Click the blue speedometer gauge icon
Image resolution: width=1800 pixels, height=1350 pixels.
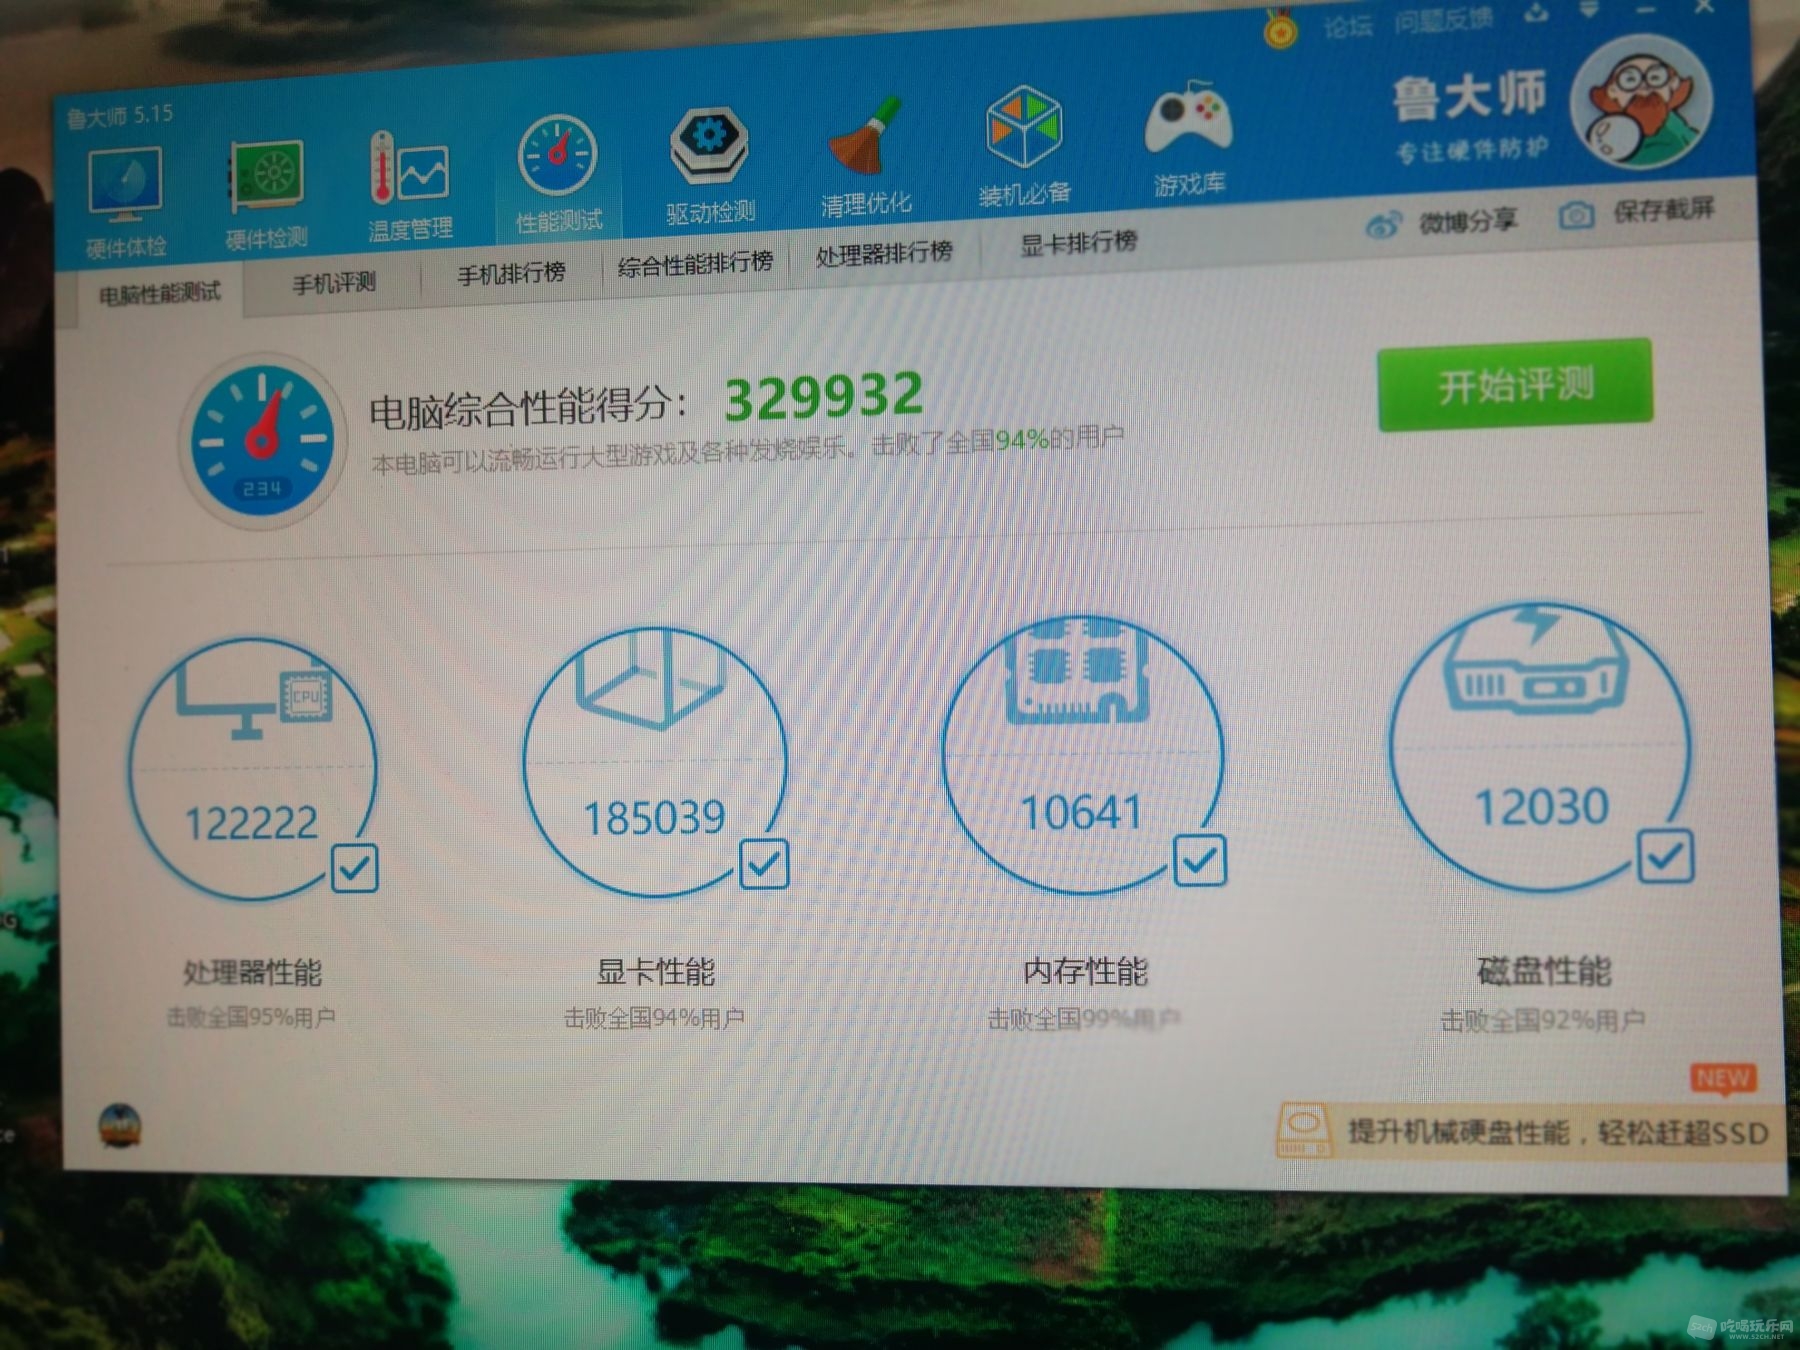[263, 440]
